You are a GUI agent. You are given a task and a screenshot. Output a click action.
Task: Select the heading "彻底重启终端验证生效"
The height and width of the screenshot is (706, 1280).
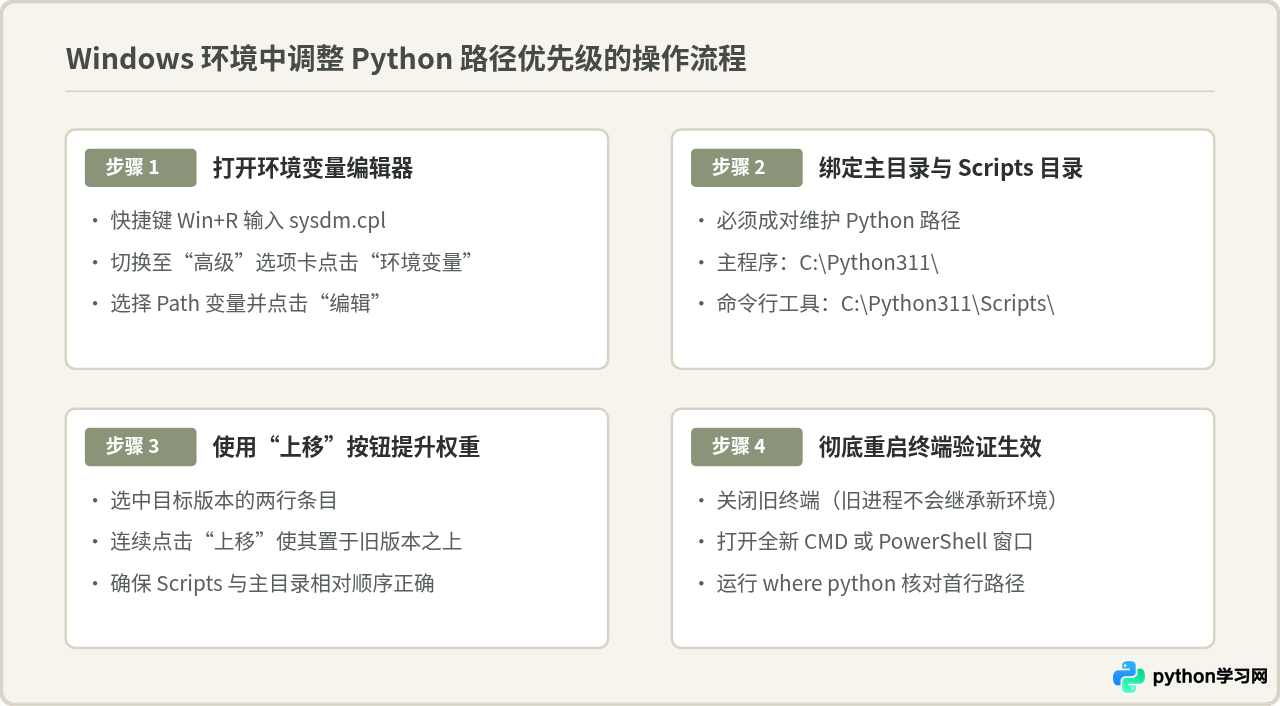(930, 447)
